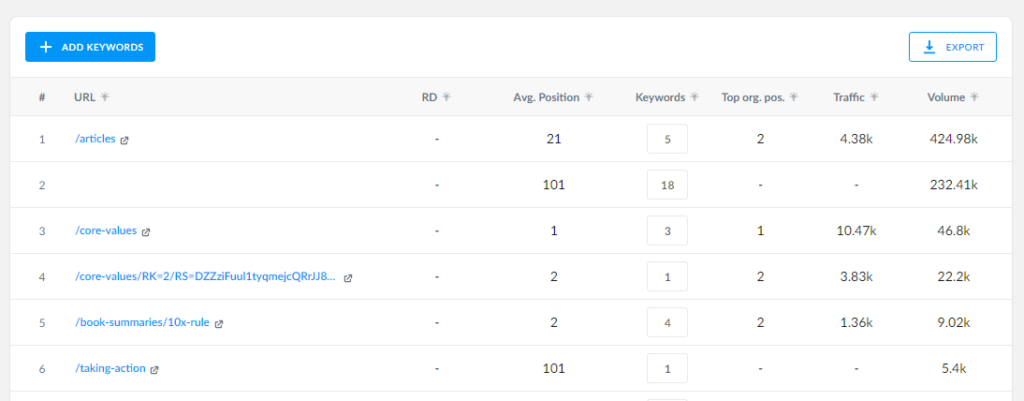This screenshot has width=1024, height=401.
Task: Open keywords count box for /core-values/RK=2 row
Action: pos(667,277)
